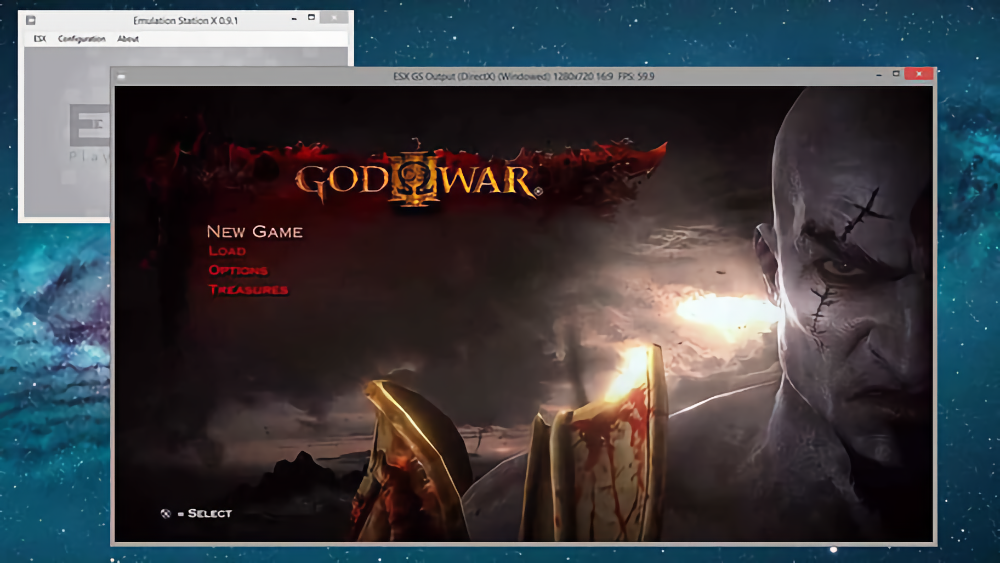
Task: Close the Emulation Station X window
Action: tap(334, 18)
